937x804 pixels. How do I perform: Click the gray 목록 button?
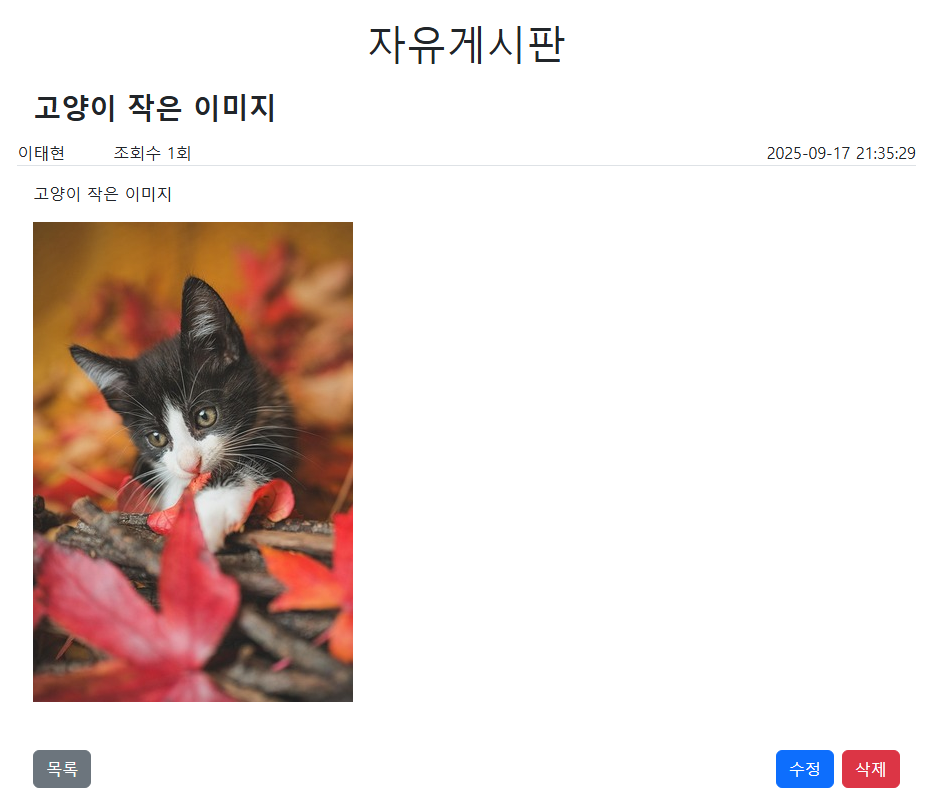click(x=62, y=769)
